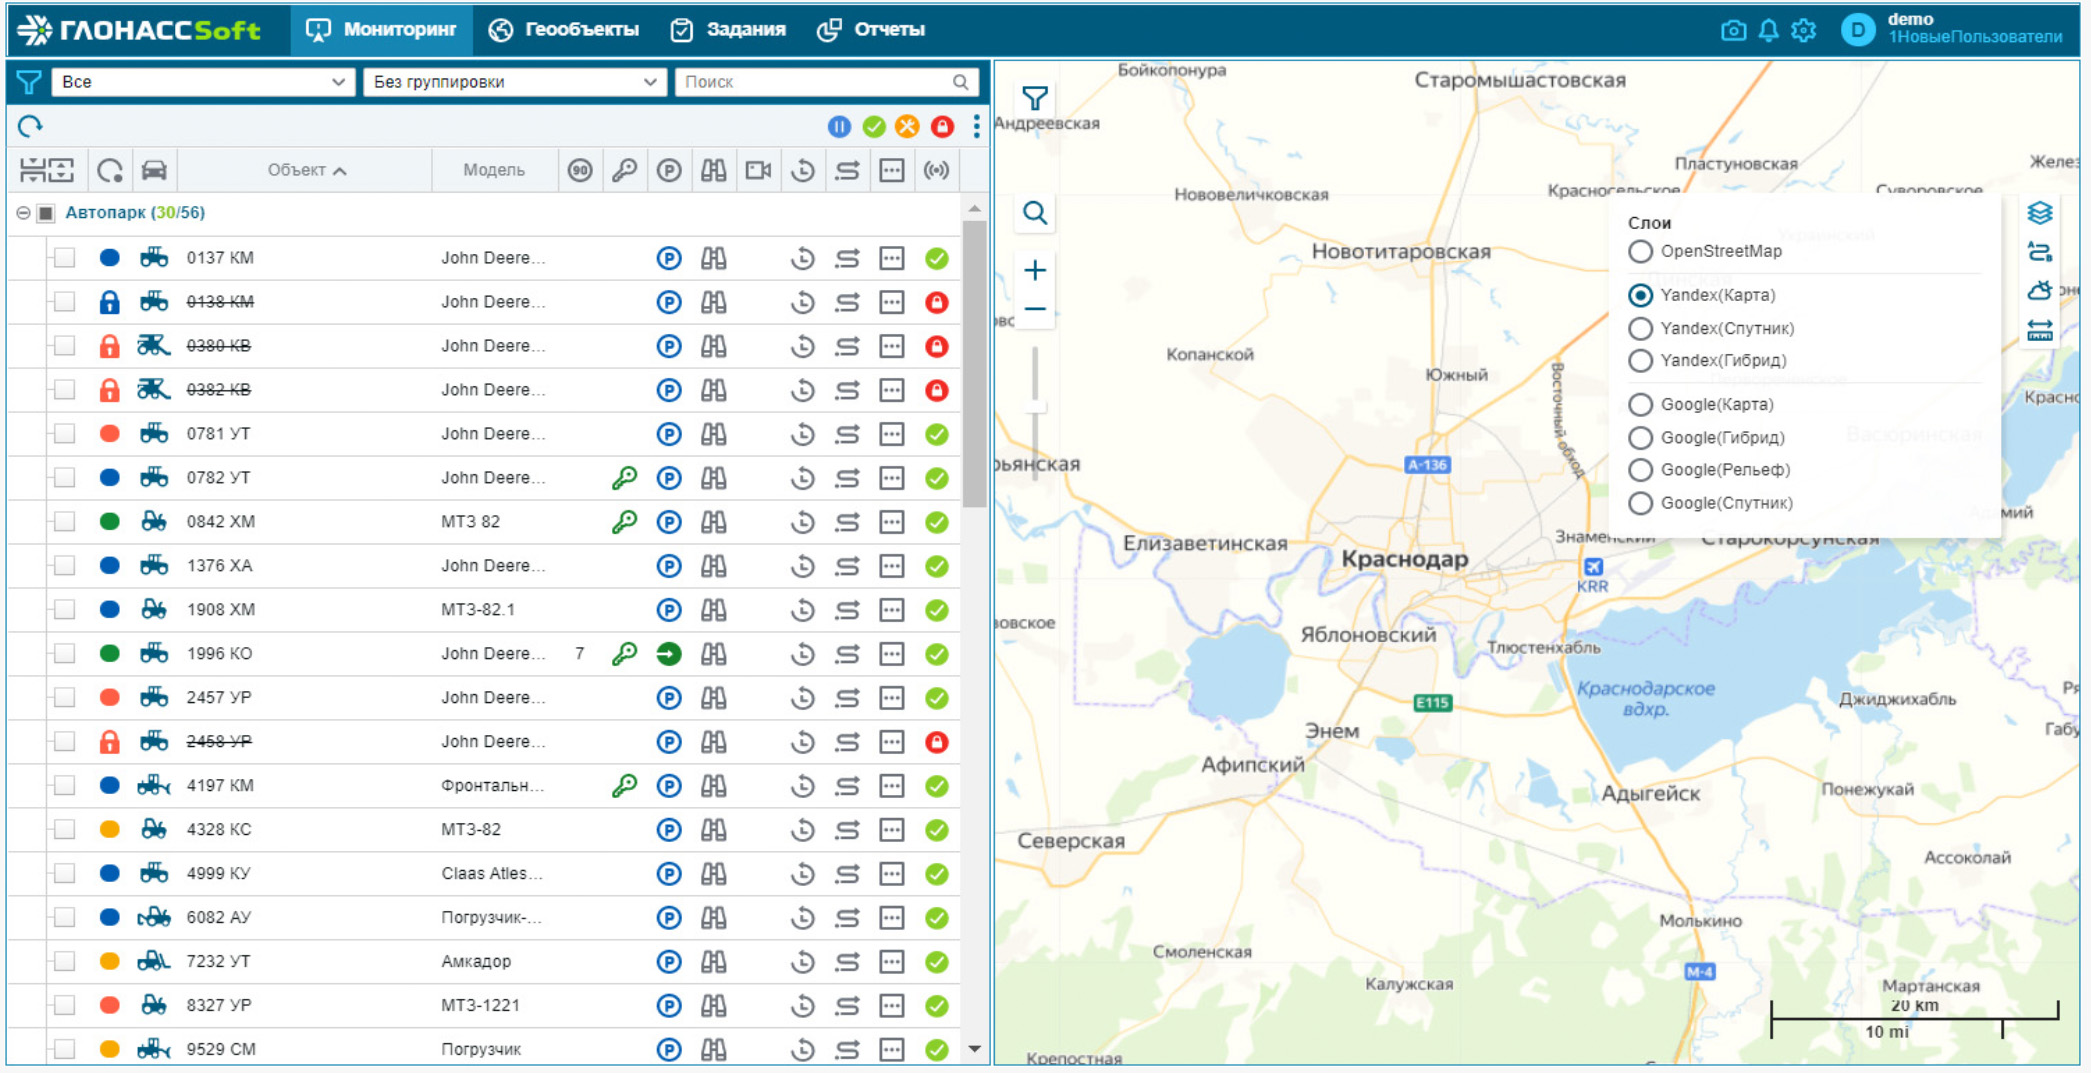Viewport: 2091px width, 1073px height.
Task: Click the refresh icon above the object list
Action: 30,126
